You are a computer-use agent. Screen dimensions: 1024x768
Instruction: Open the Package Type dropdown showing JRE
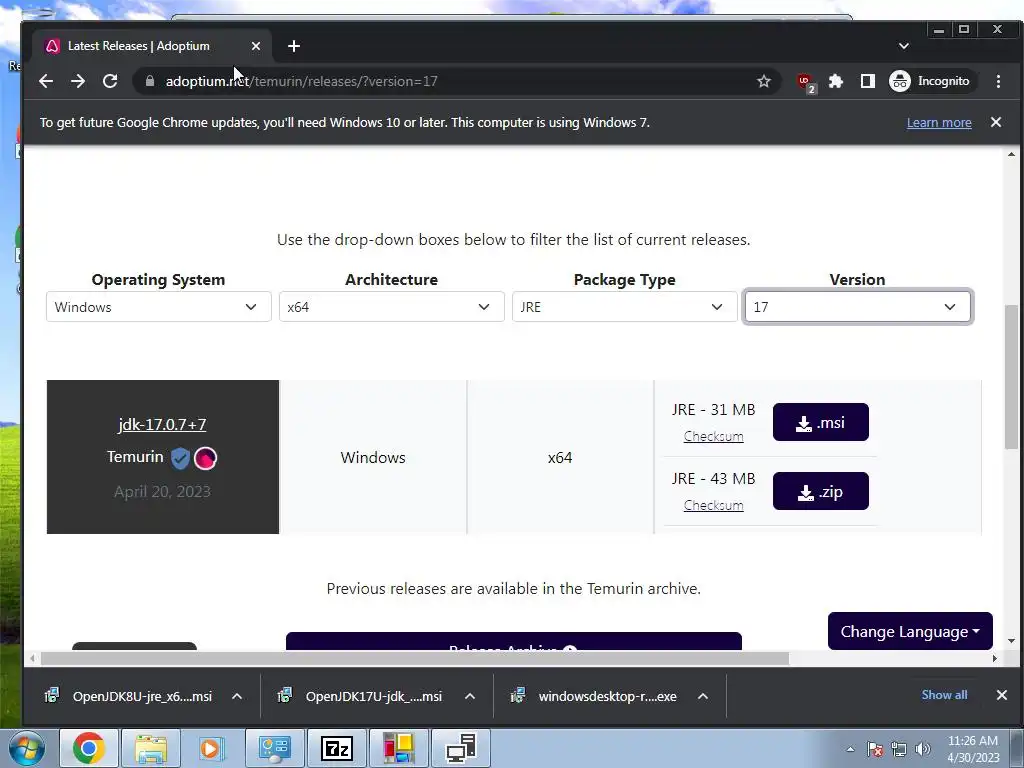coord(624,307)
